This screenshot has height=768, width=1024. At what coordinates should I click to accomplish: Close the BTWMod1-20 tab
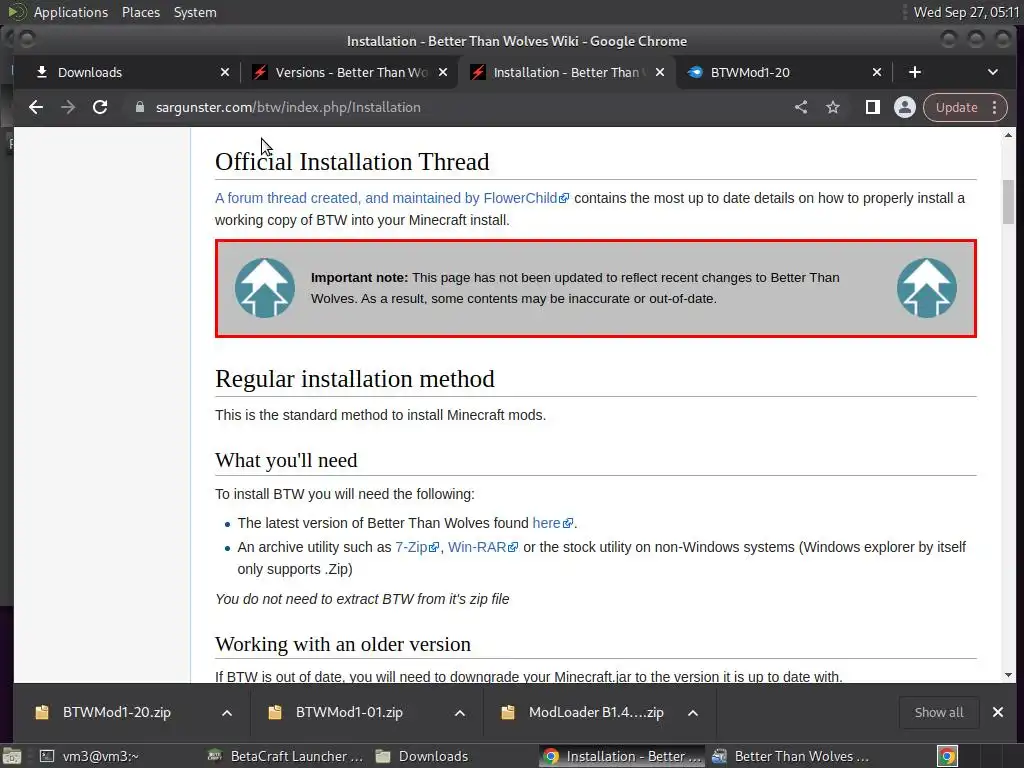[877, 72]
